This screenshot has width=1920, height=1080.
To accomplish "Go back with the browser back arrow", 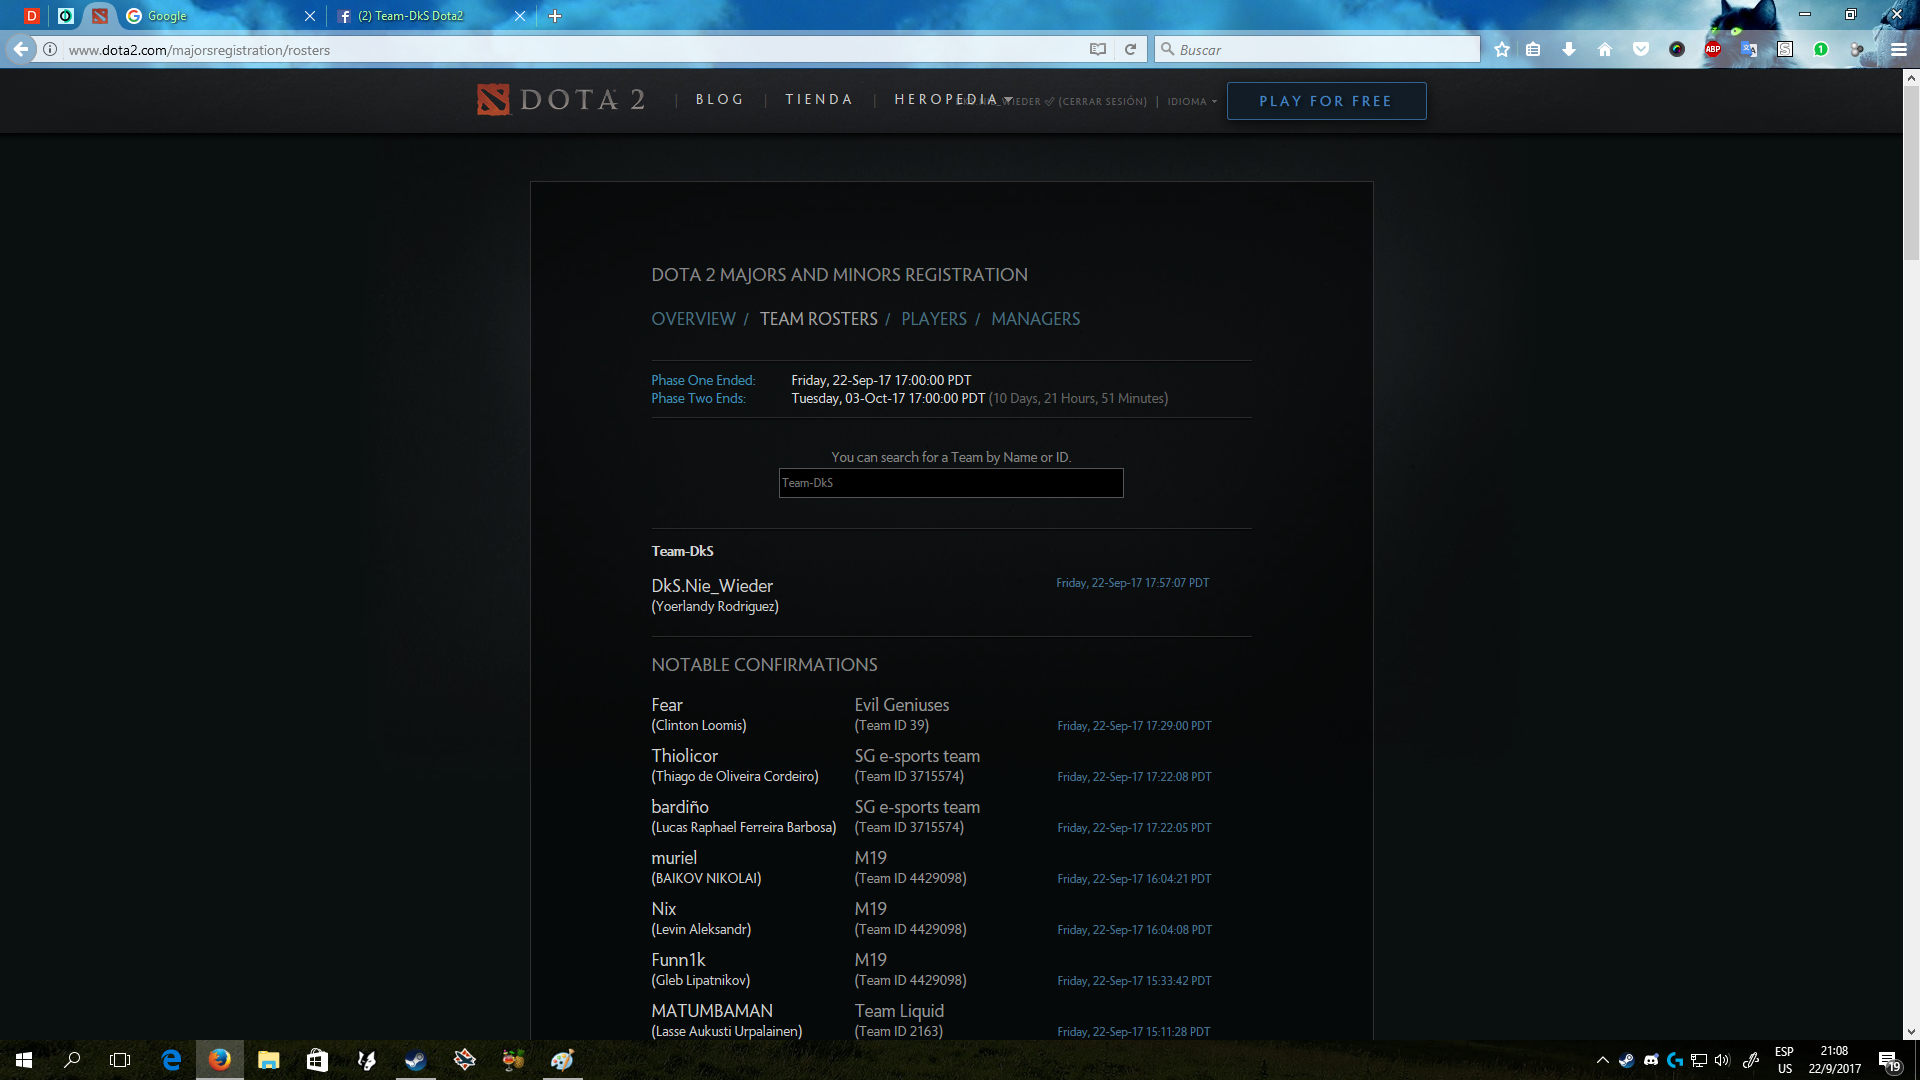I will [x=21, y=49].
